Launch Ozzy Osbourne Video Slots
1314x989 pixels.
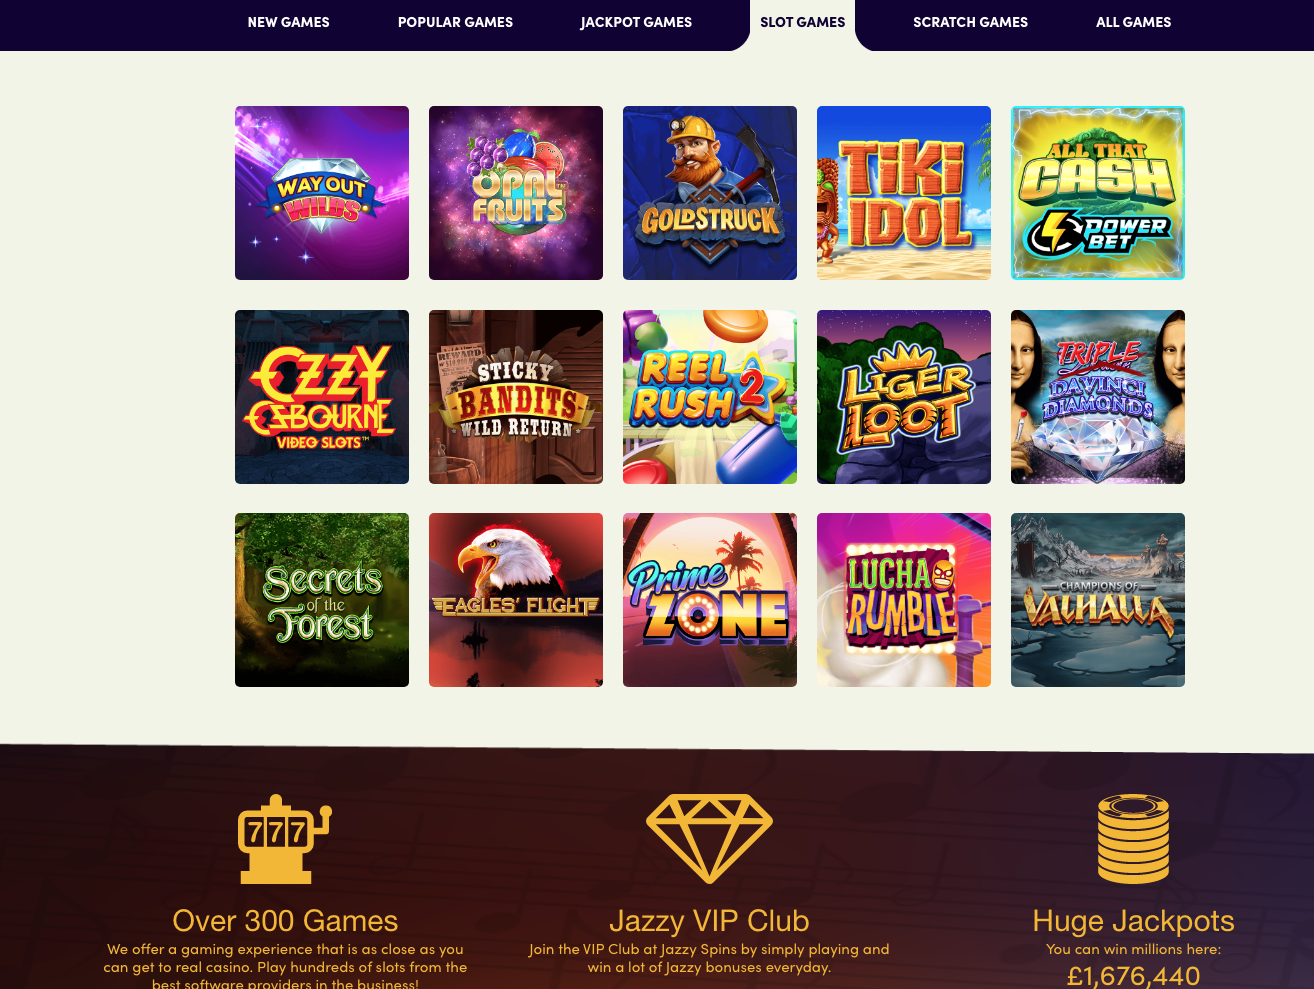[x=322, y=397]
